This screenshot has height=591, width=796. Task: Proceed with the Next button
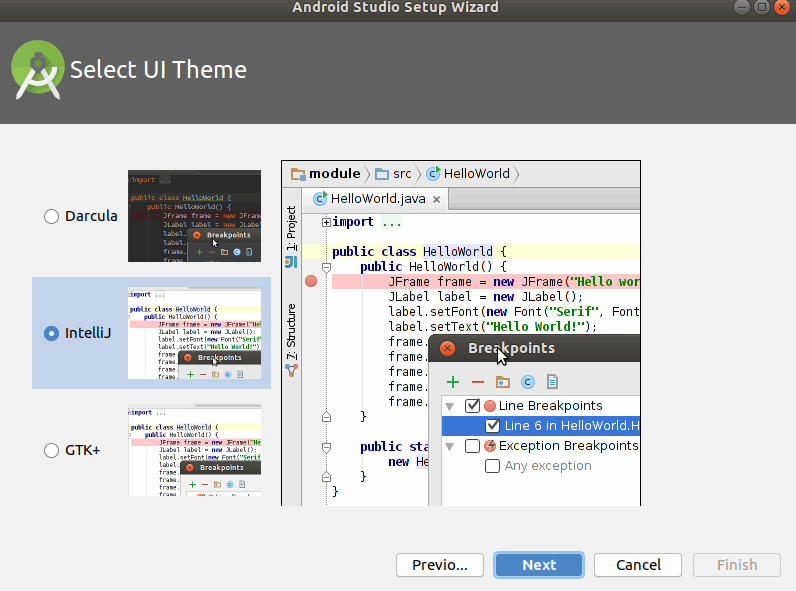click(539, 565)
